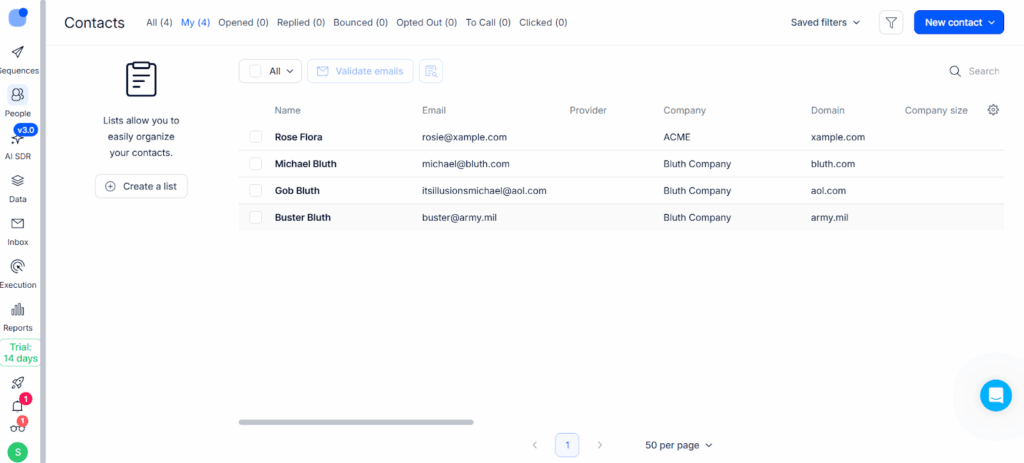1024x463 pixels.
Task: Open the Sequences section in sidebar
Action: pyautogui.click(x=18, y=59)
